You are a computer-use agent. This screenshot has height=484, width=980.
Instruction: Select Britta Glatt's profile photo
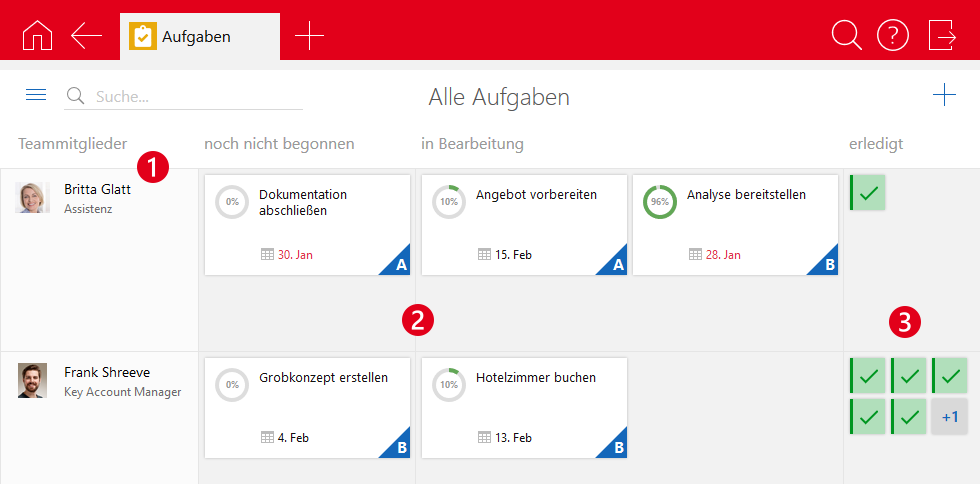[x=33, y=197]
